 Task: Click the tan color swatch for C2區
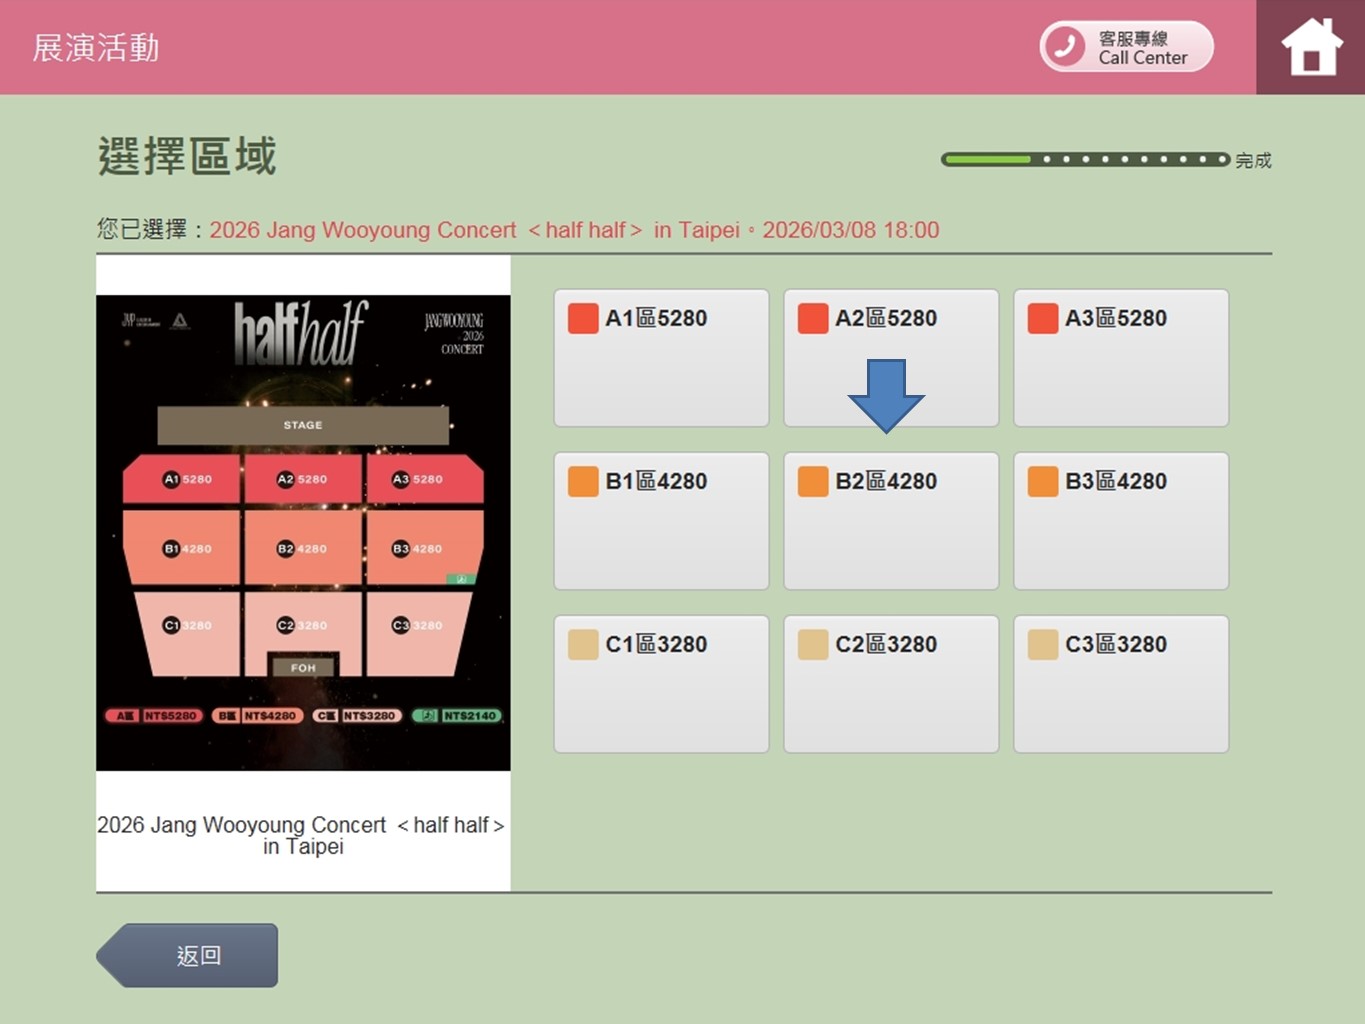(813, 644)
